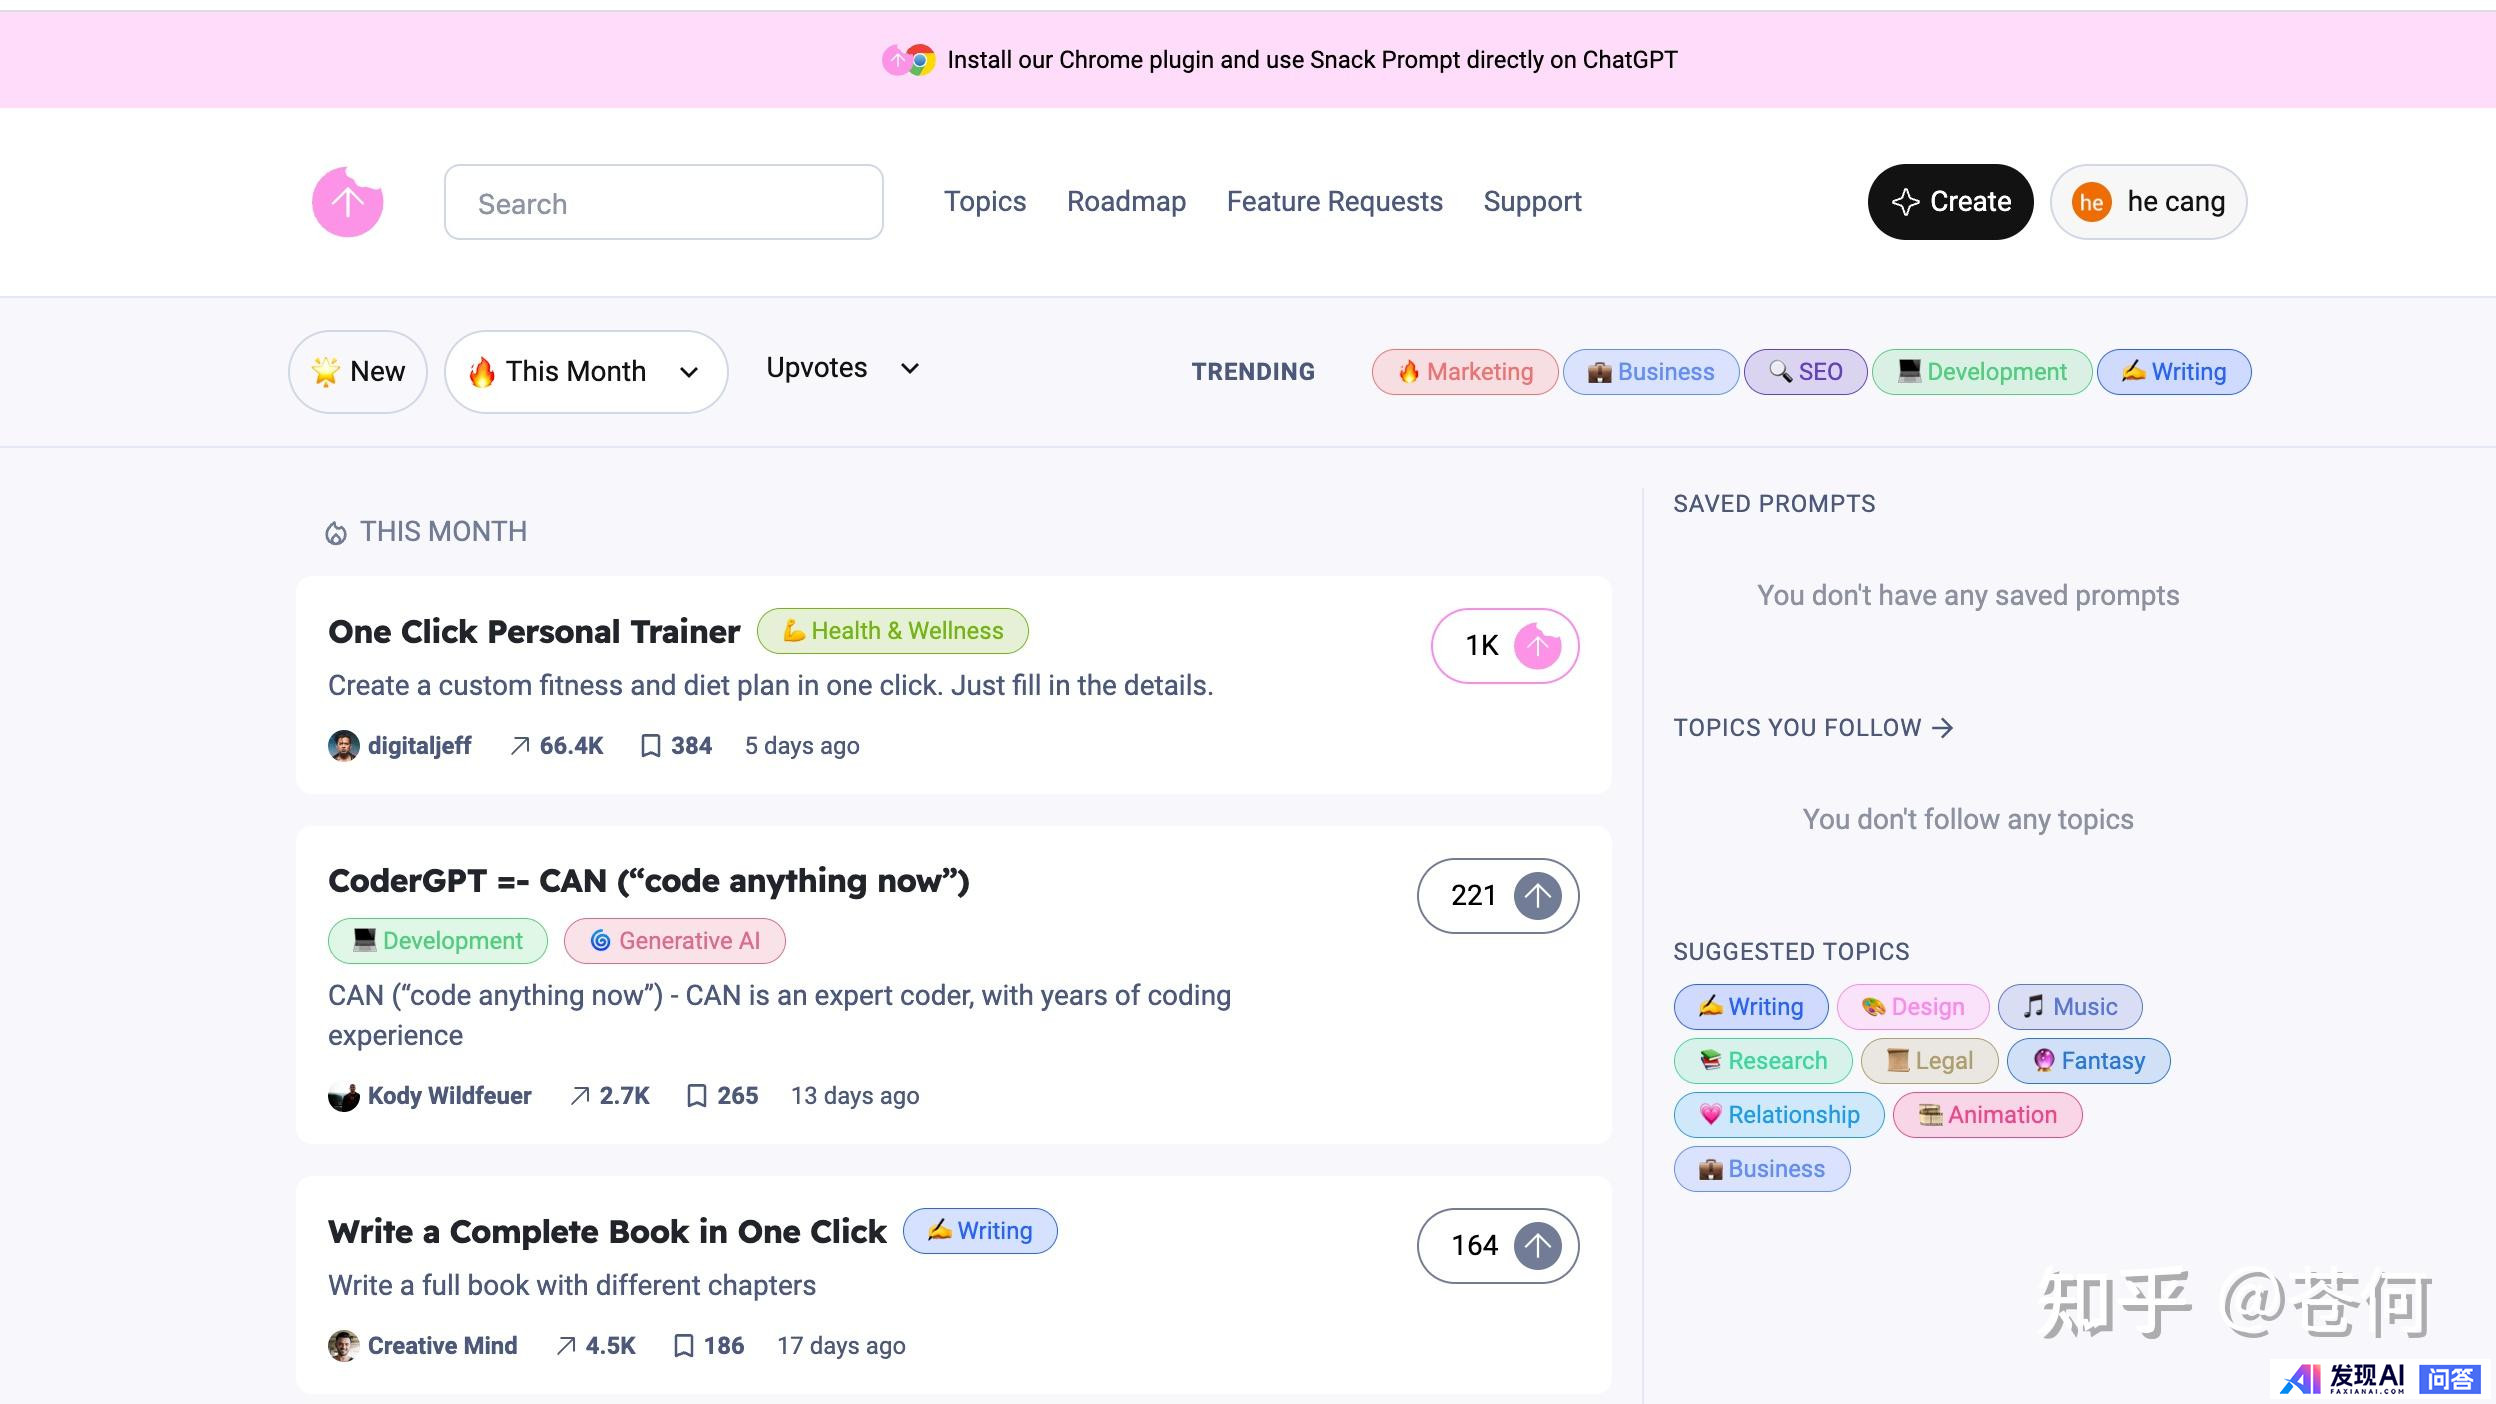This screenshot has width=2496, height=1404.
Task: Click the Create button
Action: (x=1950, y=202)
